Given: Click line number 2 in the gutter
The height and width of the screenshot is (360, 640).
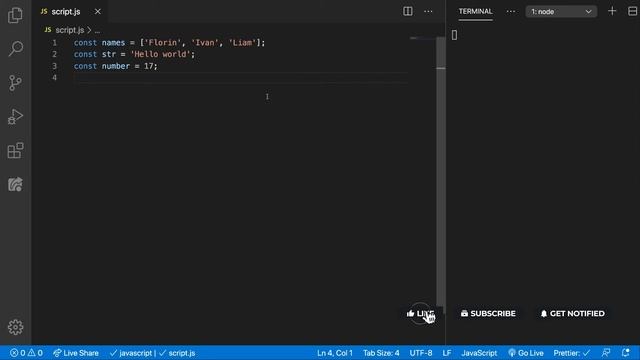Looking at the screenshot, I should tap(54, 54).
